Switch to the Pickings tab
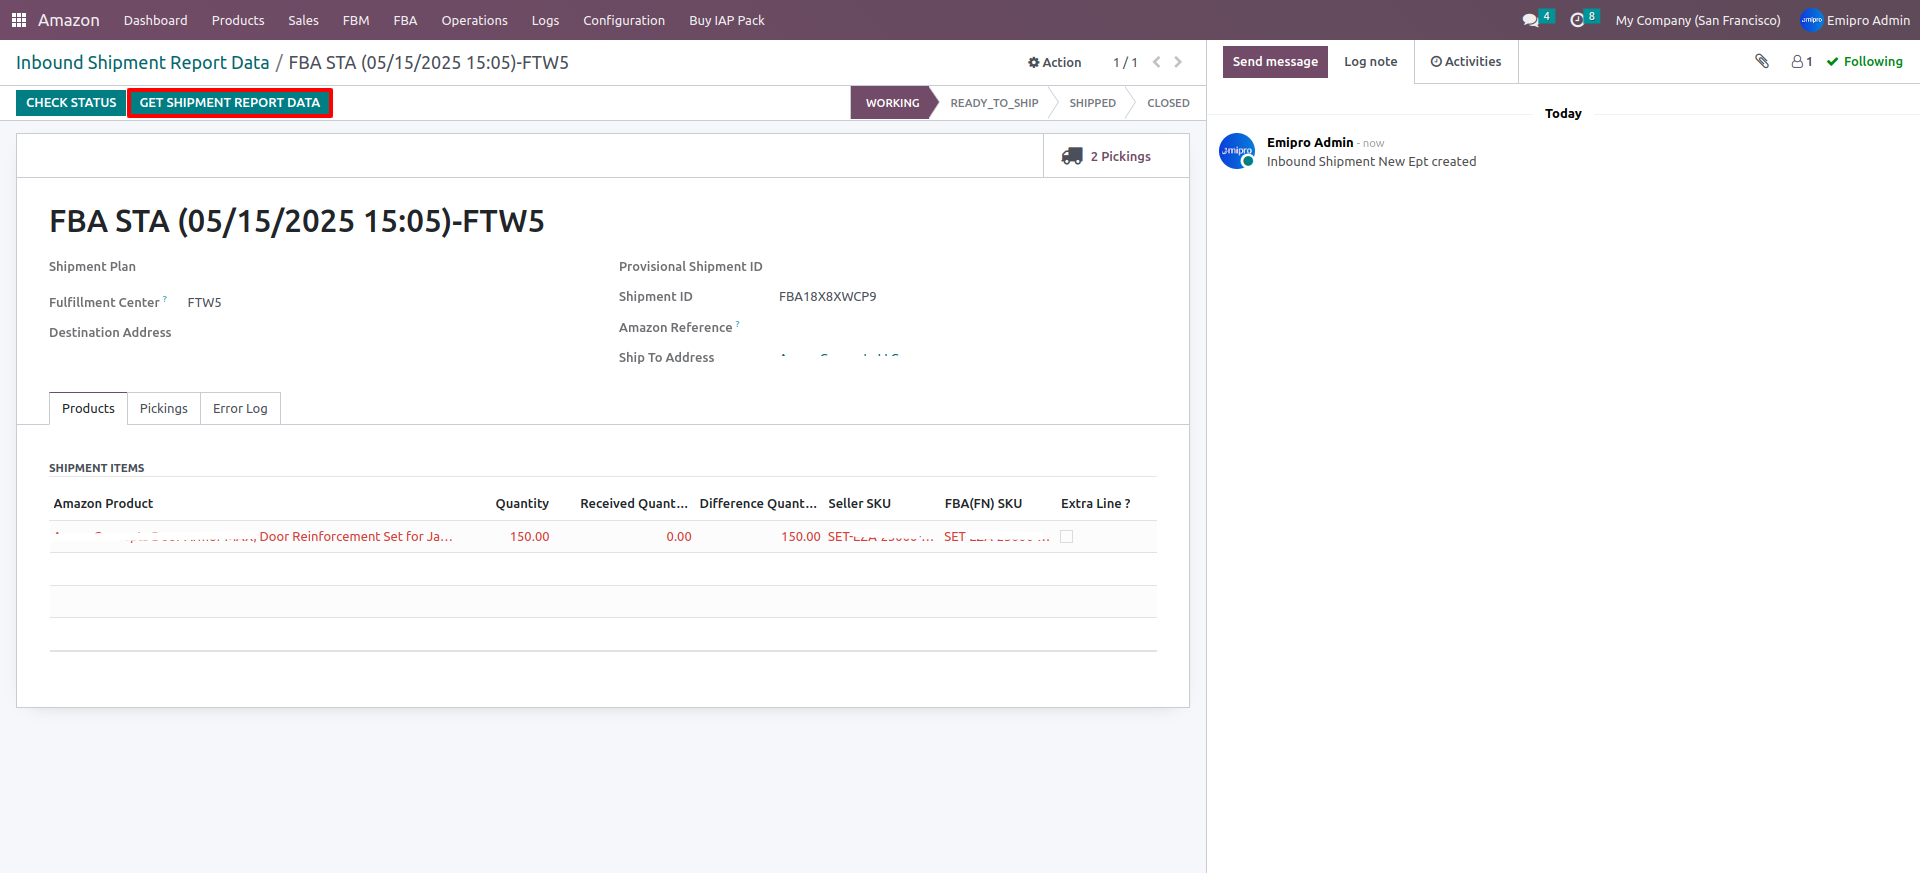This screenshot has width=1920, height=873. pos(163,409)
